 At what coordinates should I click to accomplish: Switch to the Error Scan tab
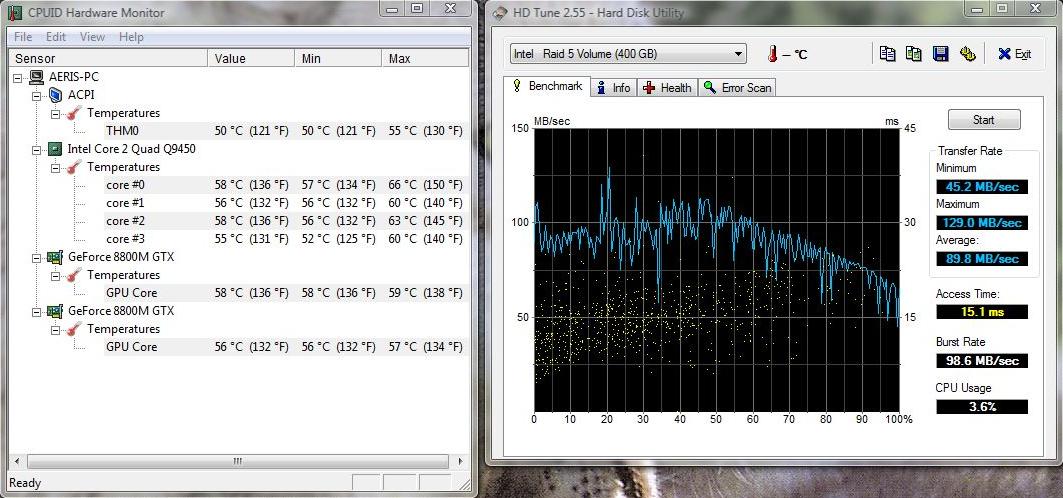coord(737,87)
